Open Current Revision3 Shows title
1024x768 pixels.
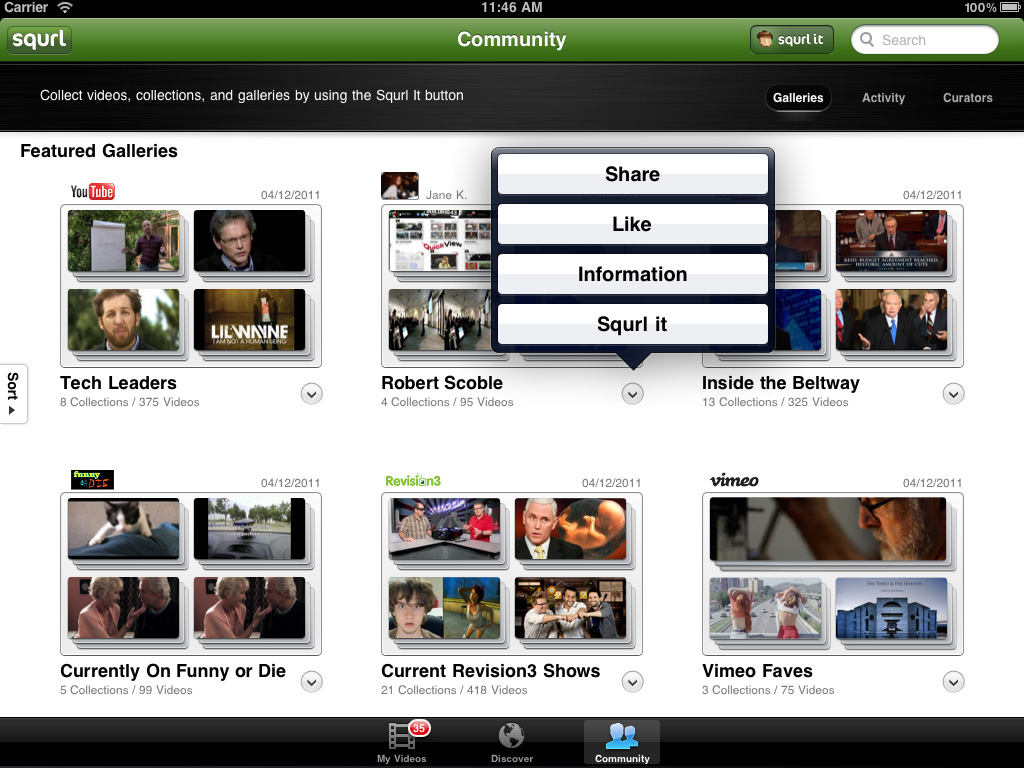tap(490, 671)
